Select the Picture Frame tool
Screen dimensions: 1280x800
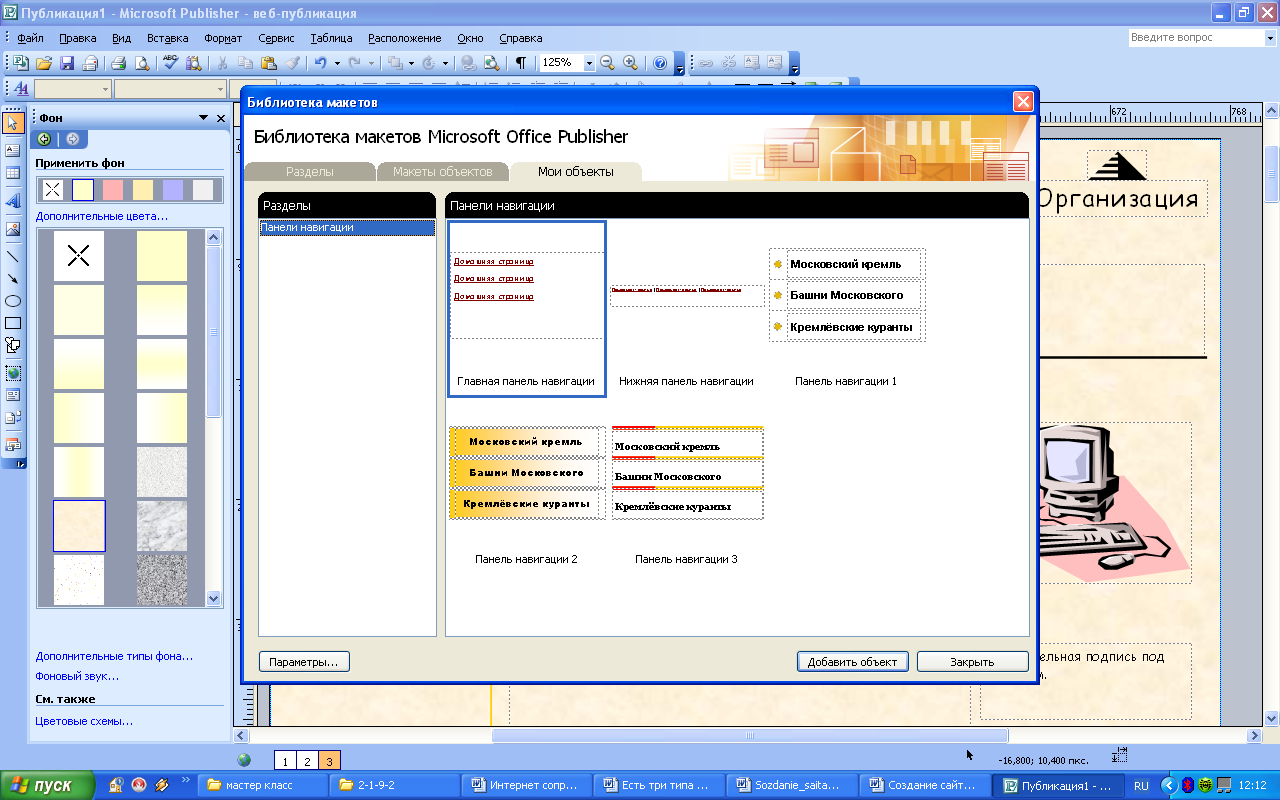coord(13,228)
